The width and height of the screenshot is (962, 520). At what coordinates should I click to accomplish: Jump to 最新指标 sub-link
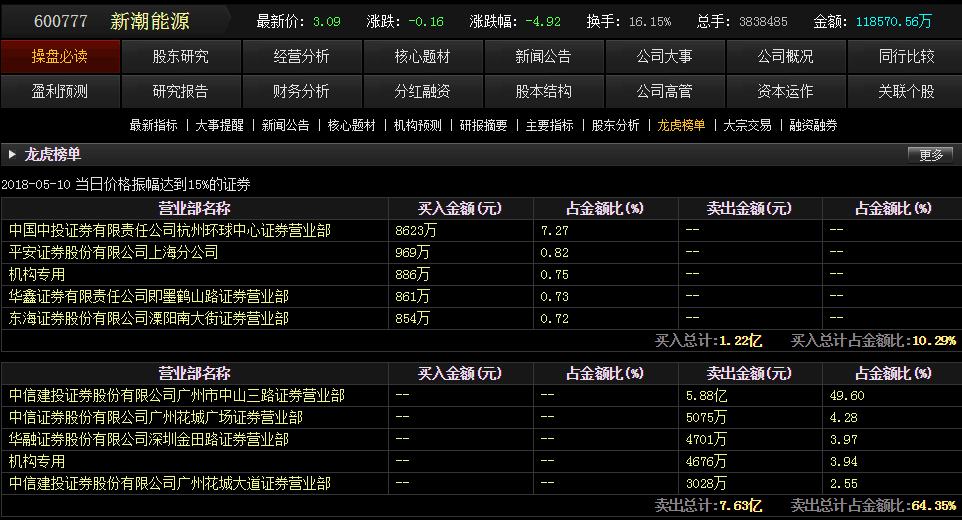tap(153, 126)
